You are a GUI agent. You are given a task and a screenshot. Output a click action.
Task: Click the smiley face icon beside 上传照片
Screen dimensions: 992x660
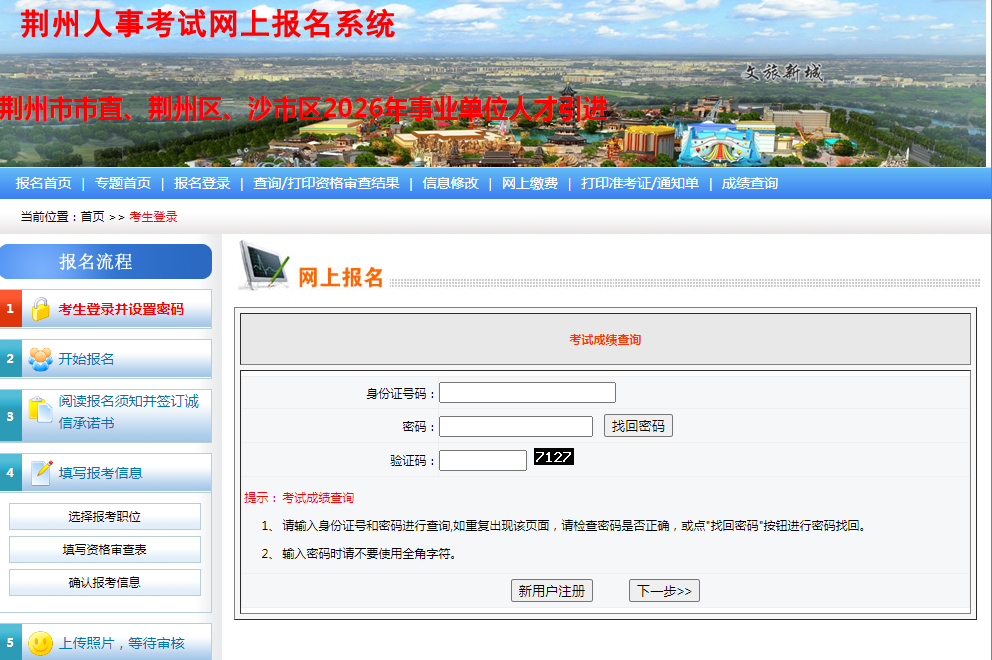40,643
